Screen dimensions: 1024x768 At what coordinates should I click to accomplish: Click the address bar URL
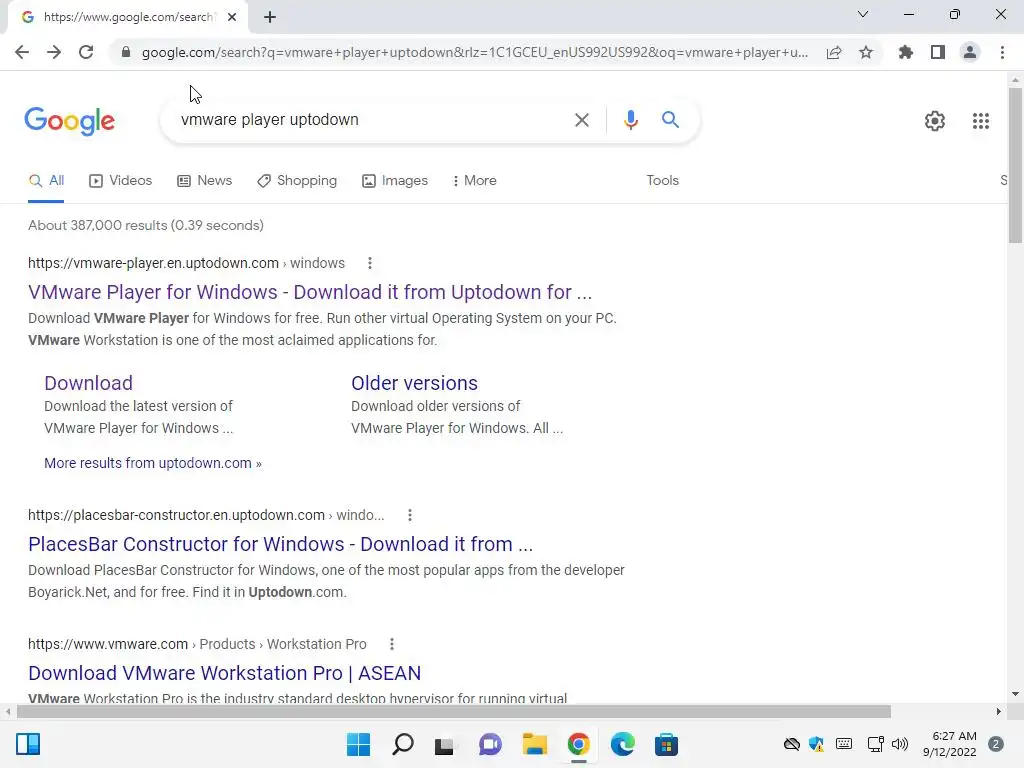coord(475,52)
